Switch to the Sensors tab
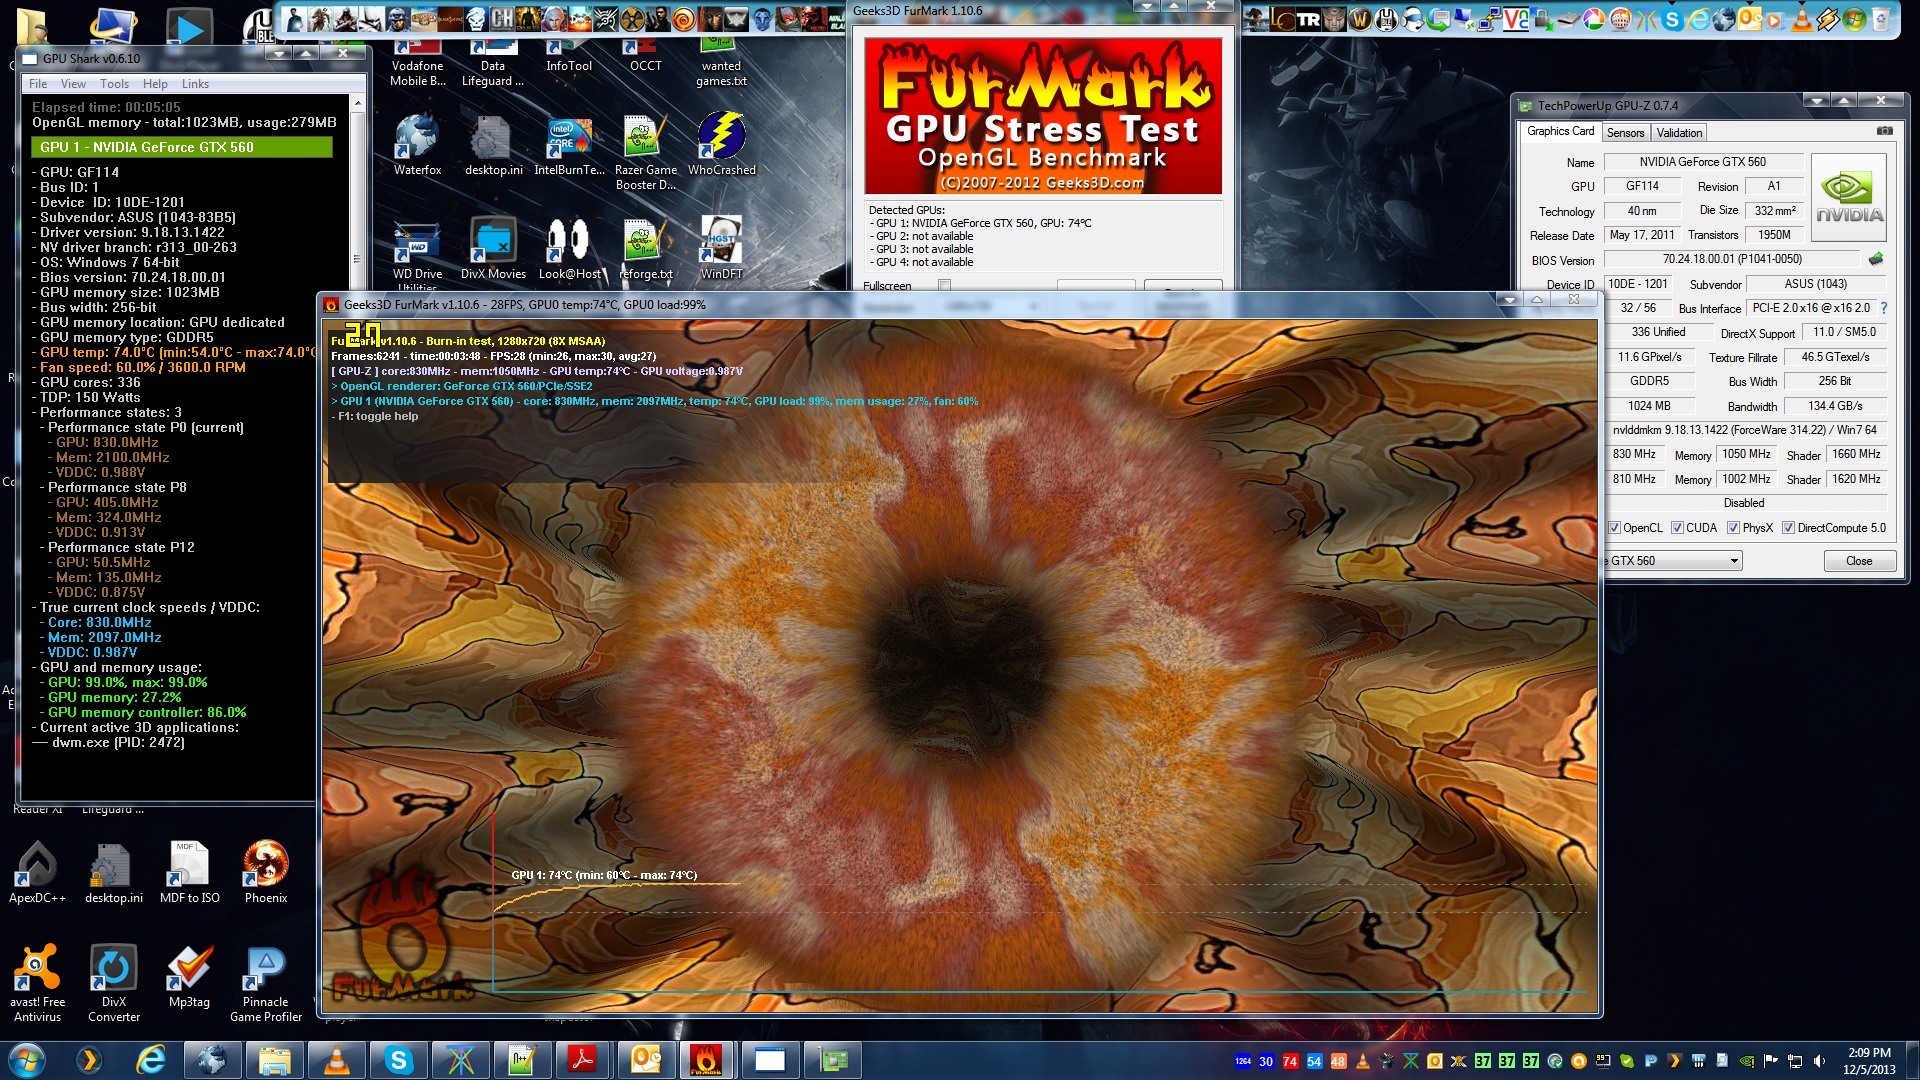1920x1080 pixels. [x=1625, y=133]
